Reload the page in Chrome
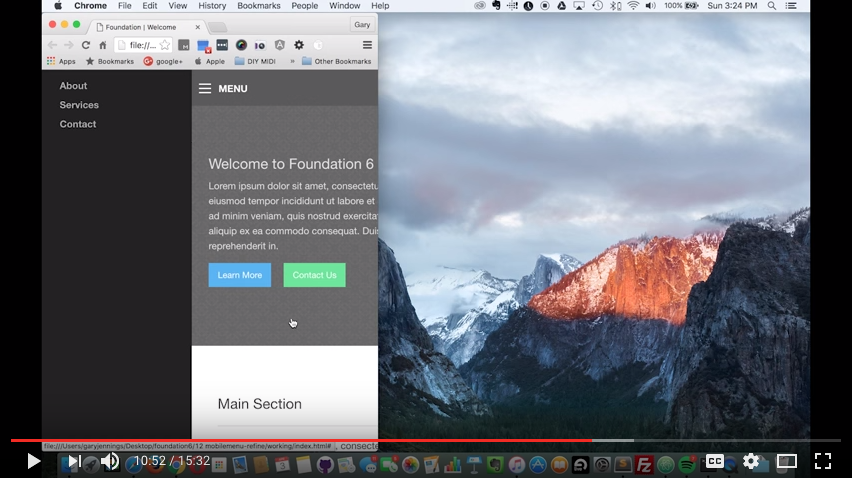 [x=86, y=45]
